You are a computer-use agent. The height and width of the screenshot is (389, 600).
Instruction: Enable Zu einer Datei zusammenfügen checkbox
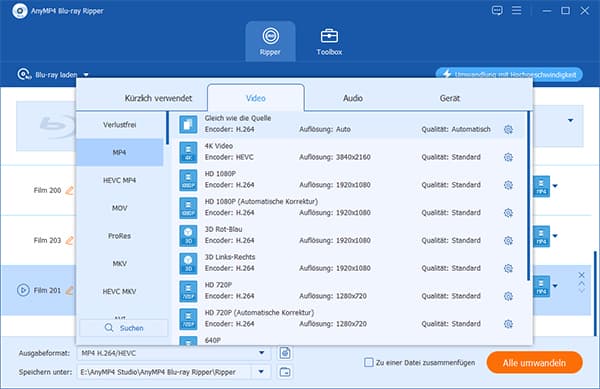(x=368, y=362)
